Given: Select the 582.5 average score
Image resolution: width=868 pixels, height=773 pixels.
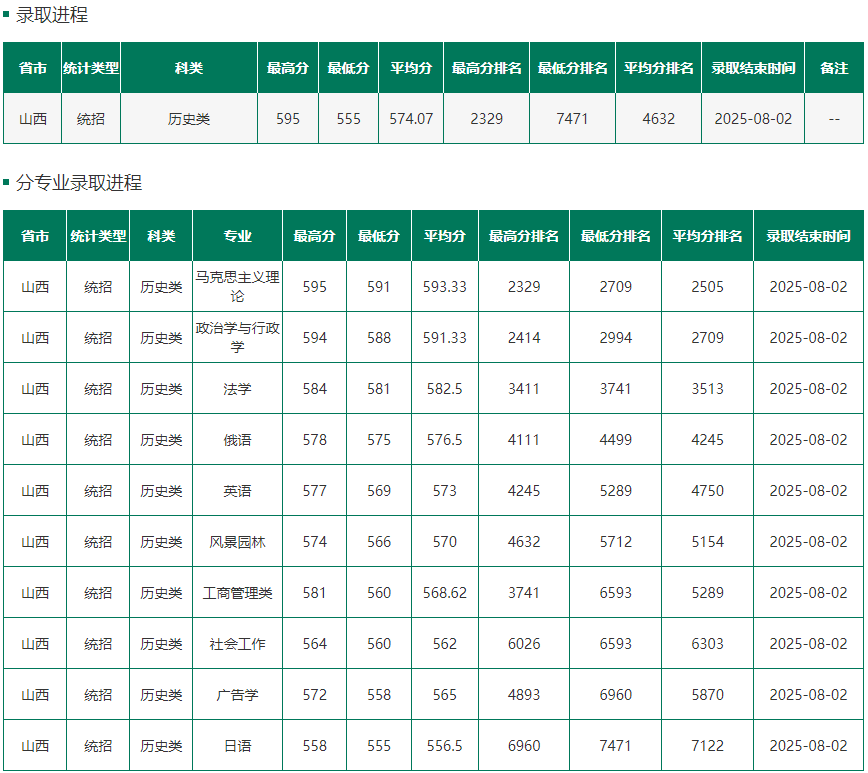Looking at the screenshot, I should (x=445, y=389).
